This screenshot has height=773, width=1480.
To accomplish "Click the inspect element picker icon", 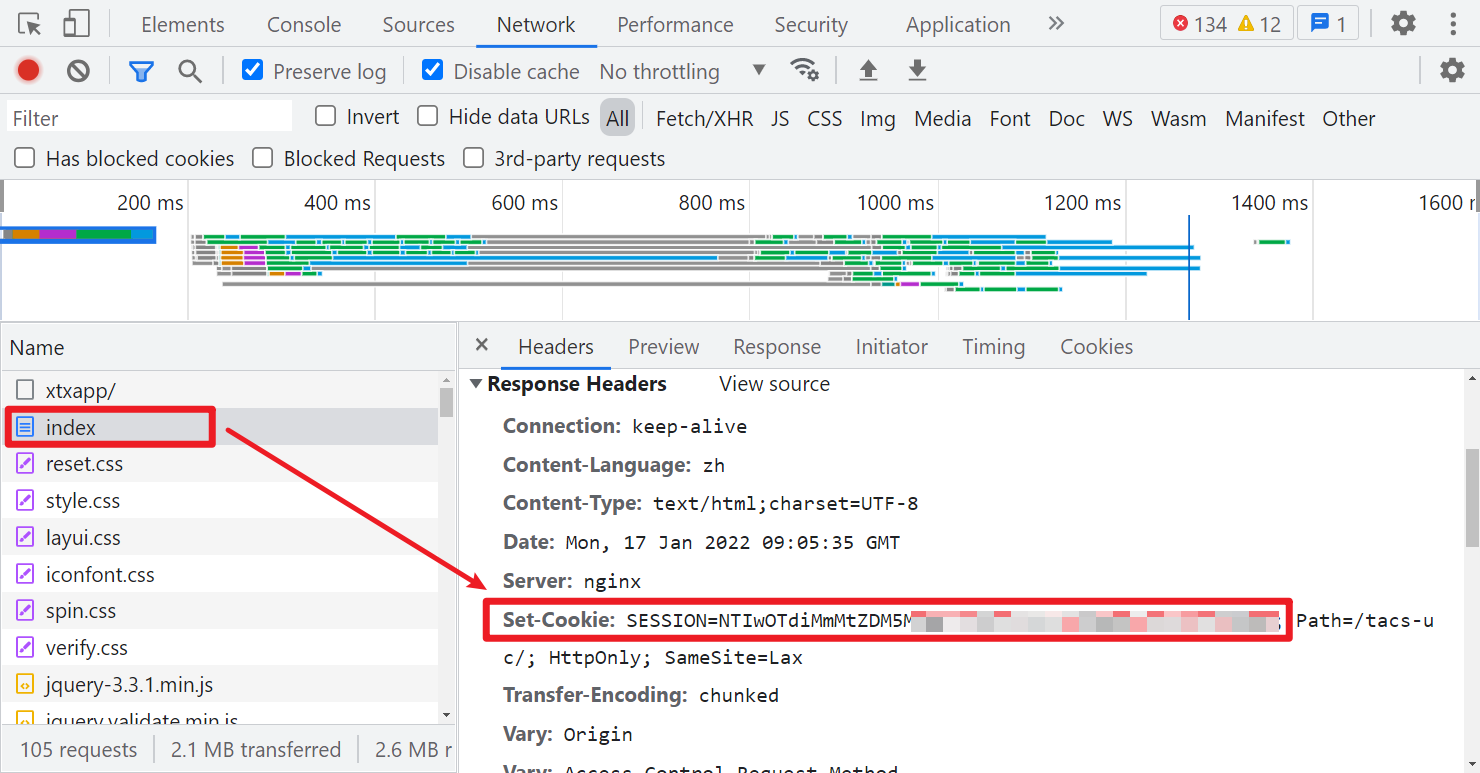I will pyautogui.click(x=30, y=24).
